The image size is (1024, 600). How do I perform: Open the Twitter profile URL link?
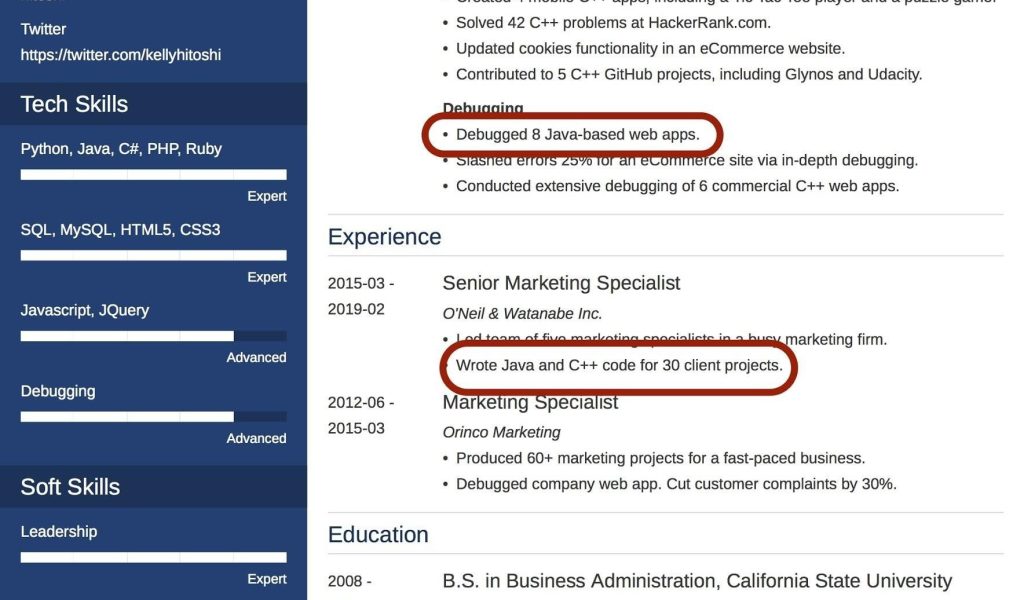(121, 55)
